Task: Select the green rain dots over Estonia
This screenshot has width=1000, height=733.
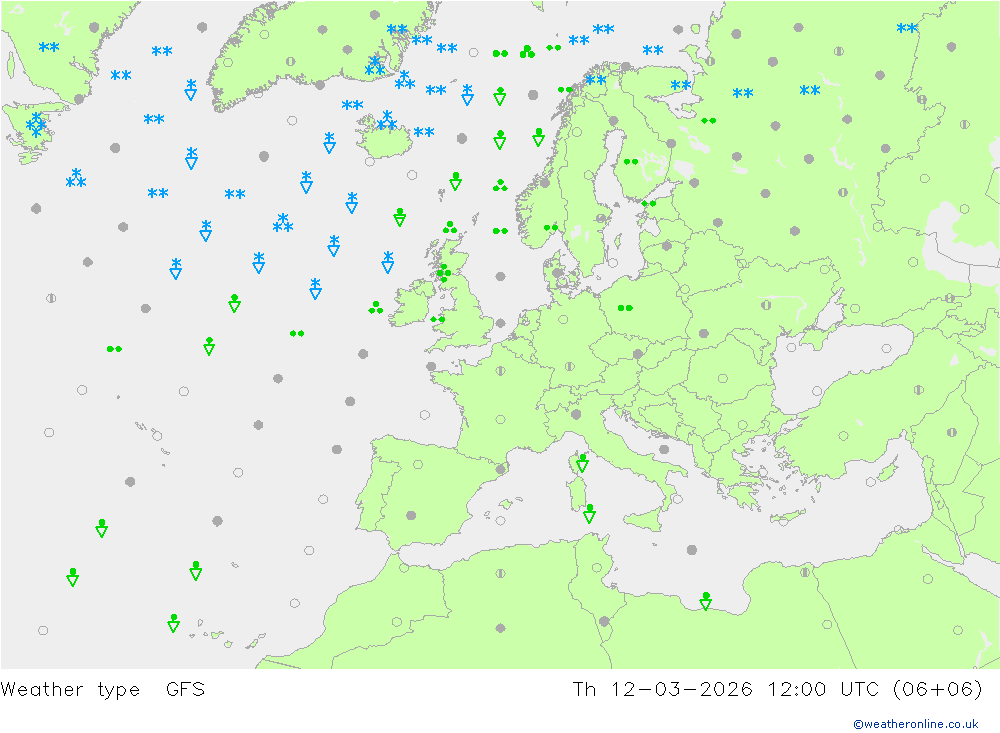Action: click(x=649, y=204)
